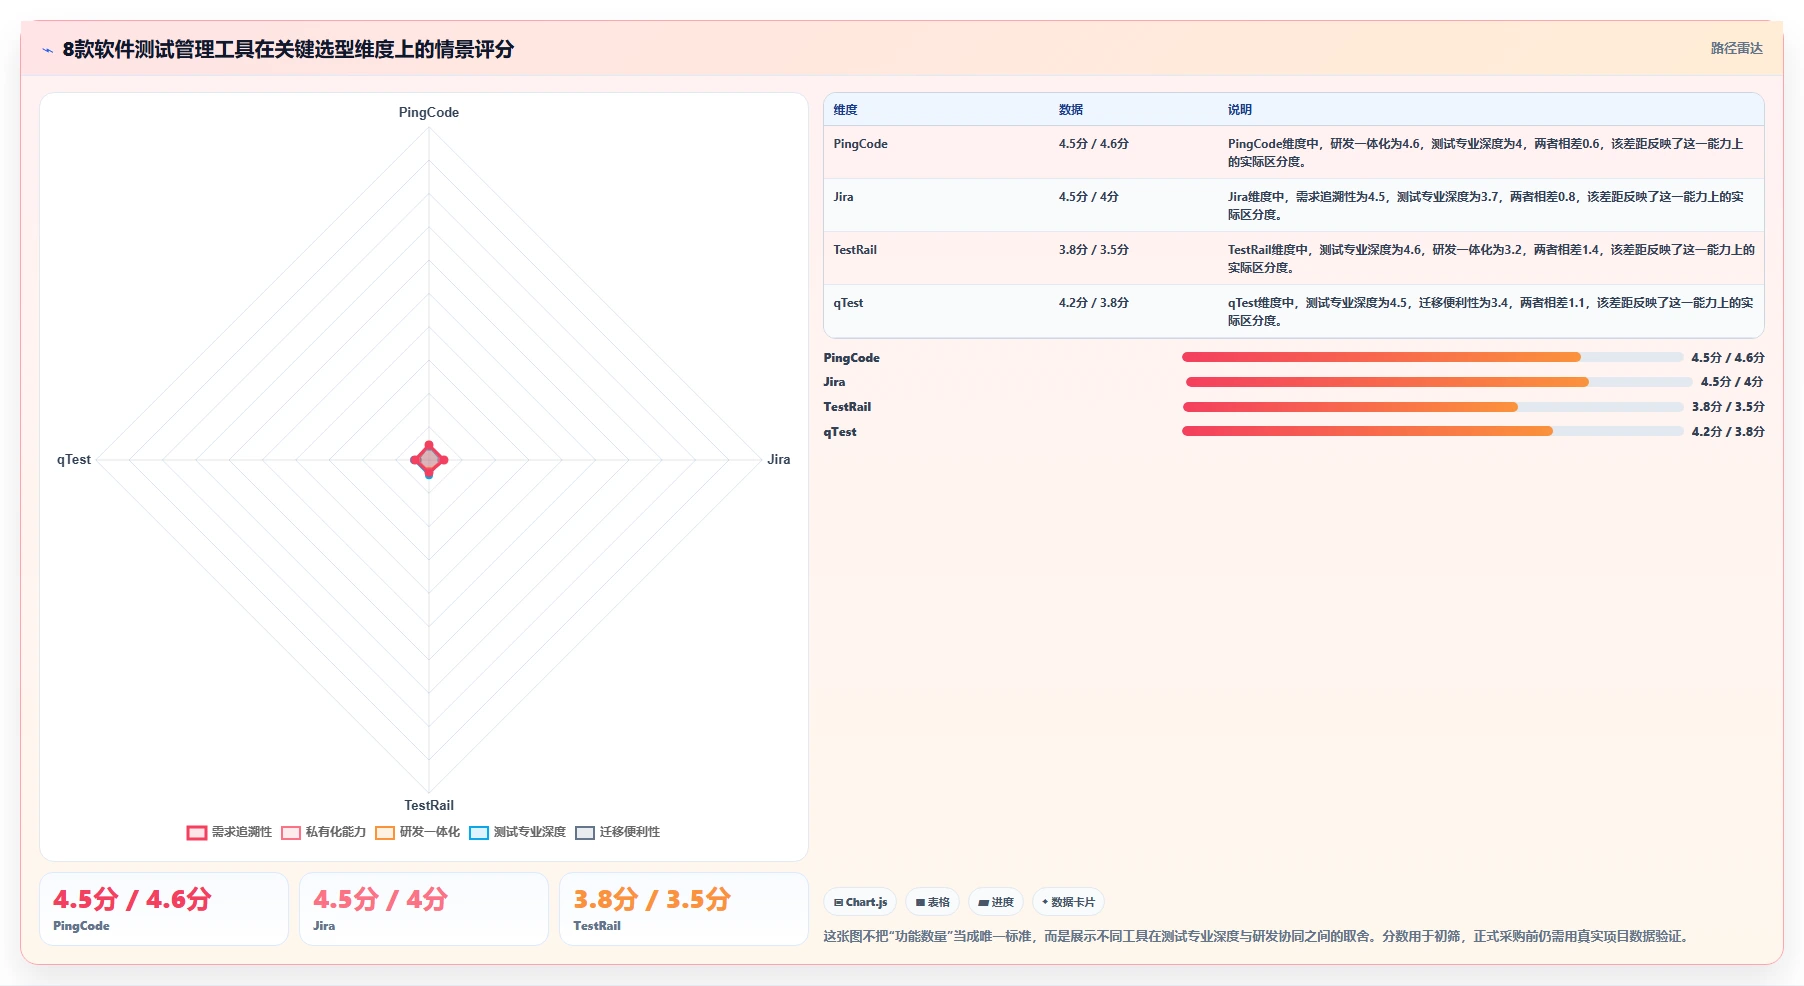The image size is (1804, 986).
Task: Click the 4.5分 / 4.6分 table cell
Action: coord(1094,144)
